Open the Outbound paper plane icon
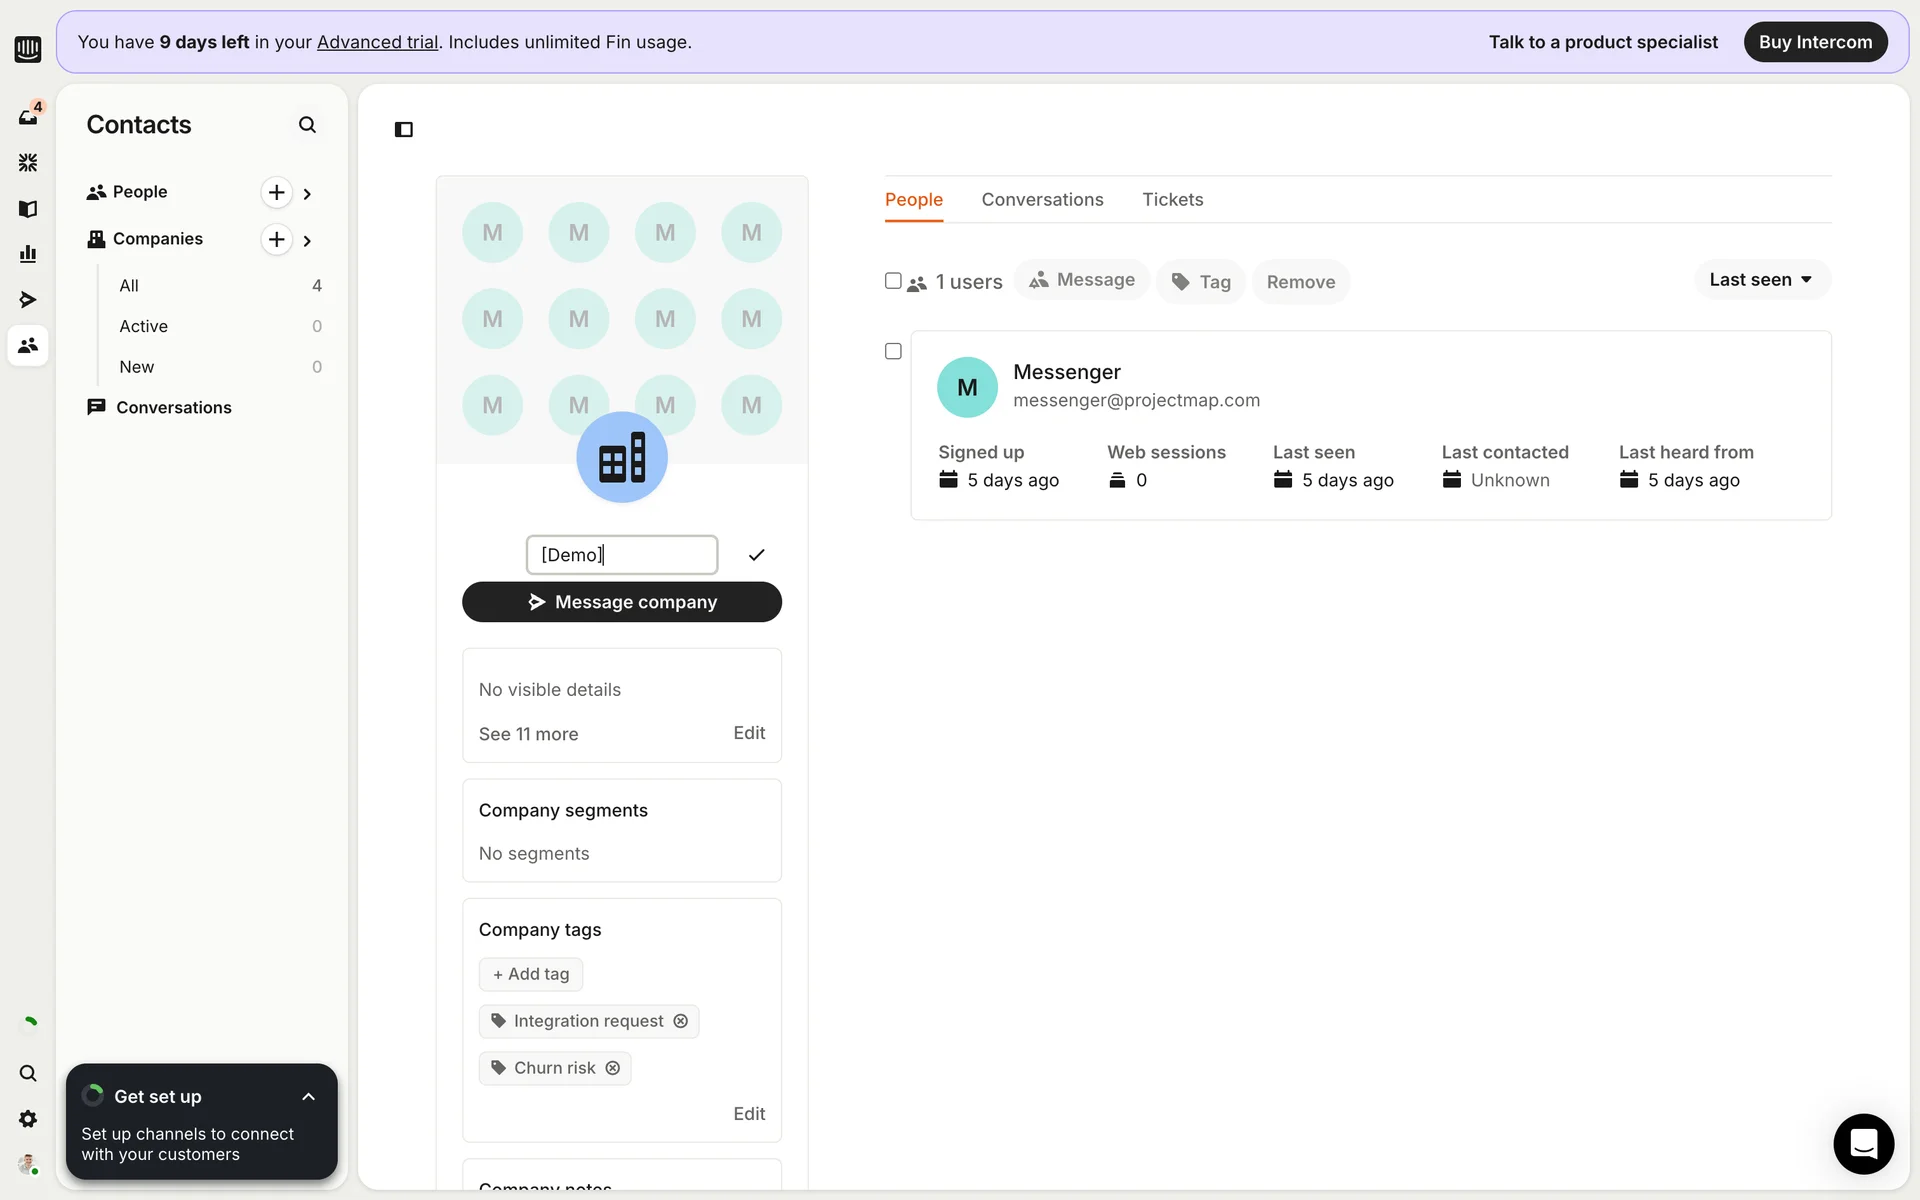1920x1200 pixels. click(27, 300)
